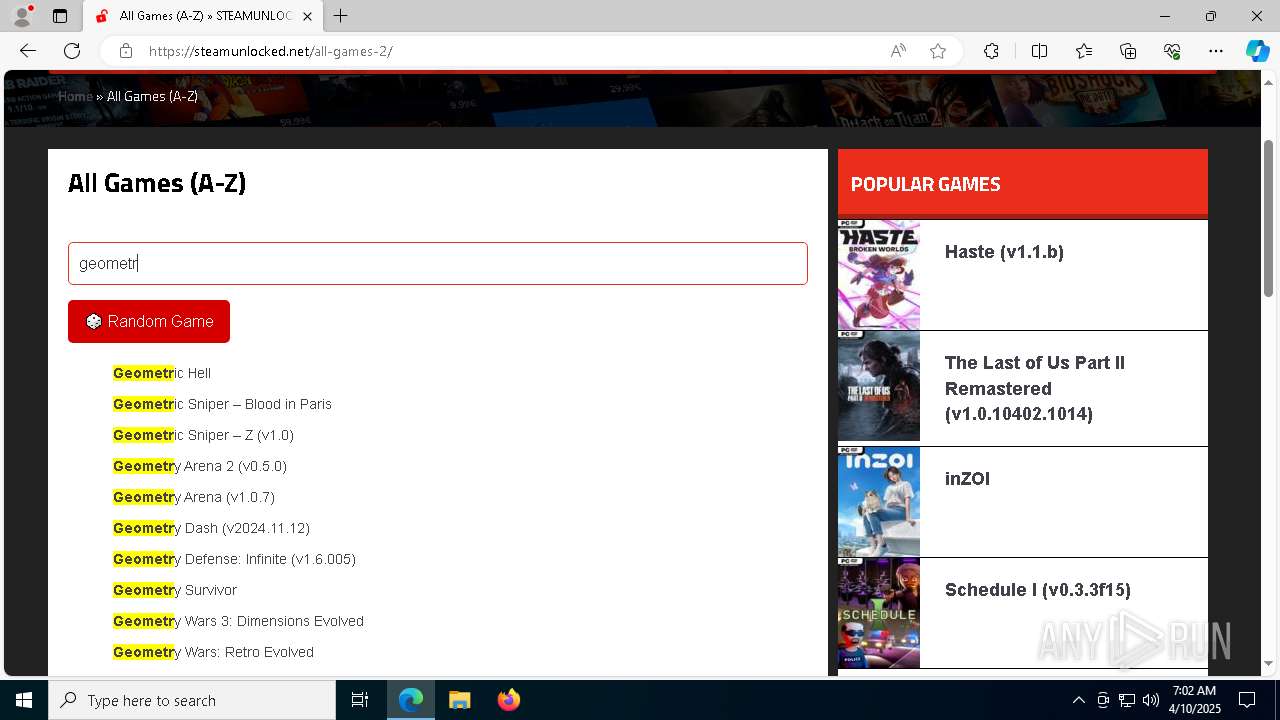Click the Windows taskbar search box
This screenshot has width=1280, height=720.
pos(192,700)
